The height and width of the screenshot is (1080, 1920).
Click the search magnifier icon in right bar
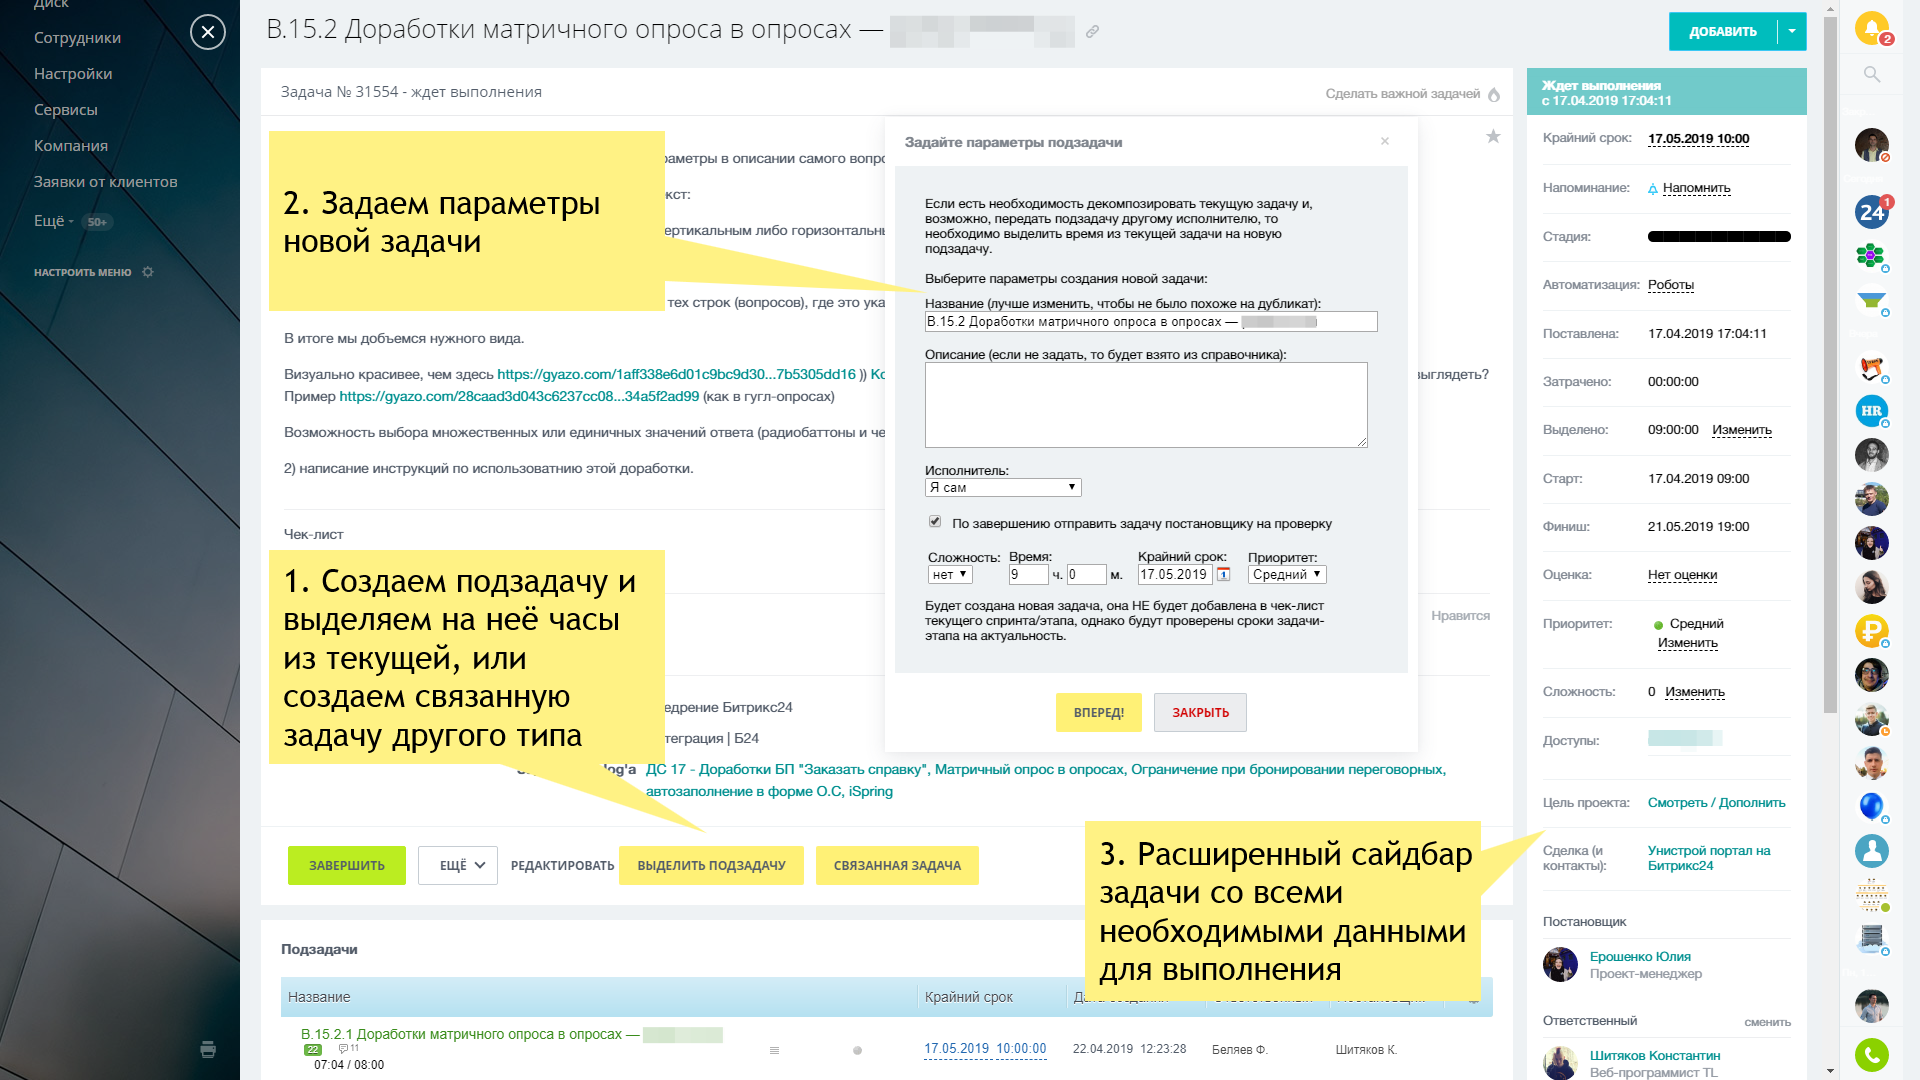1872,74
